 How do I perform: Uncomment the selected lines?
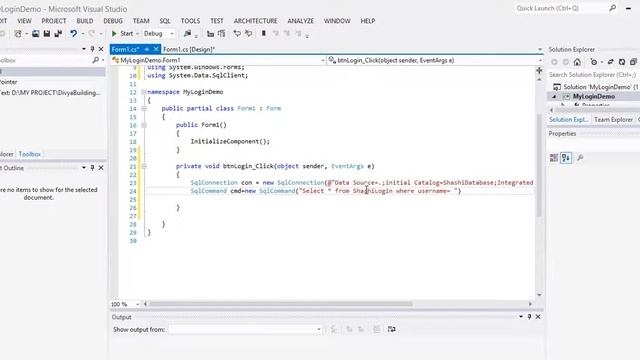tap(248, 33)
